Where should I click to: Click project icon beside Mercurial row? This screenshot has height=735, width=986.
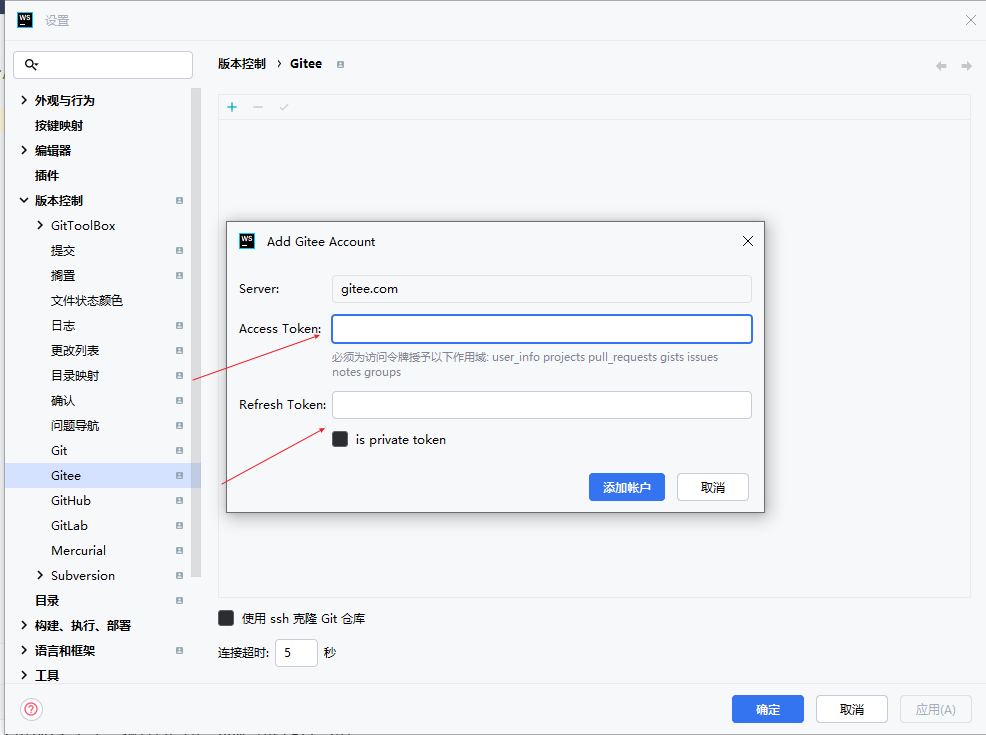click(x=179, y=551)
